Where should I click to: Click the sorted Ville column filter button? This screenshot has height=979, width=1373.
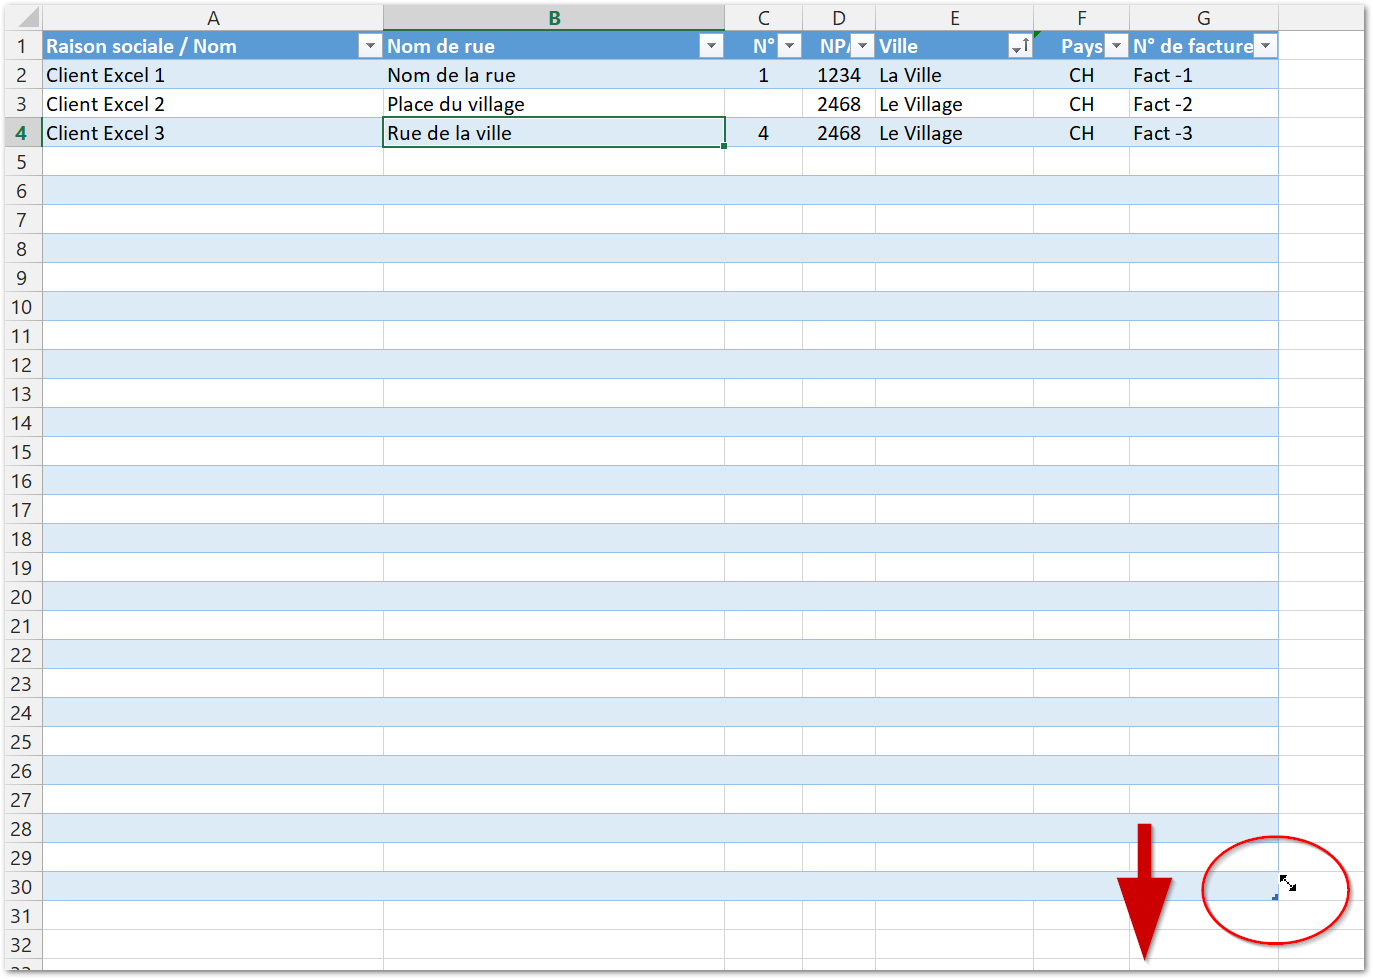(x=1020, y=46)
